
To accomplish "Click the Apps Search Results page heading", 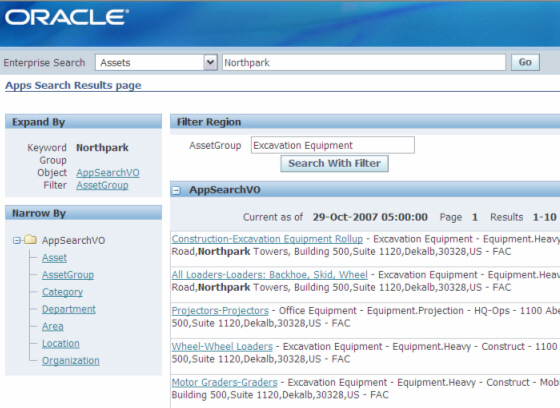I will [x=73, y=85].
